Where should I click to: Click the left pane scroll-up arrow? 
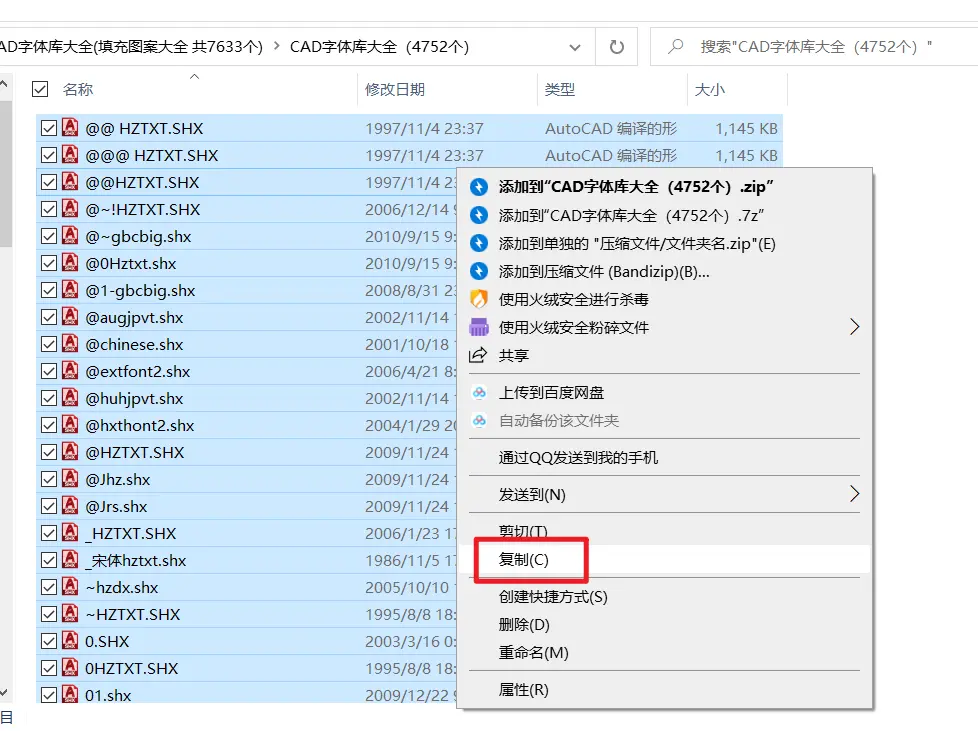4,82
